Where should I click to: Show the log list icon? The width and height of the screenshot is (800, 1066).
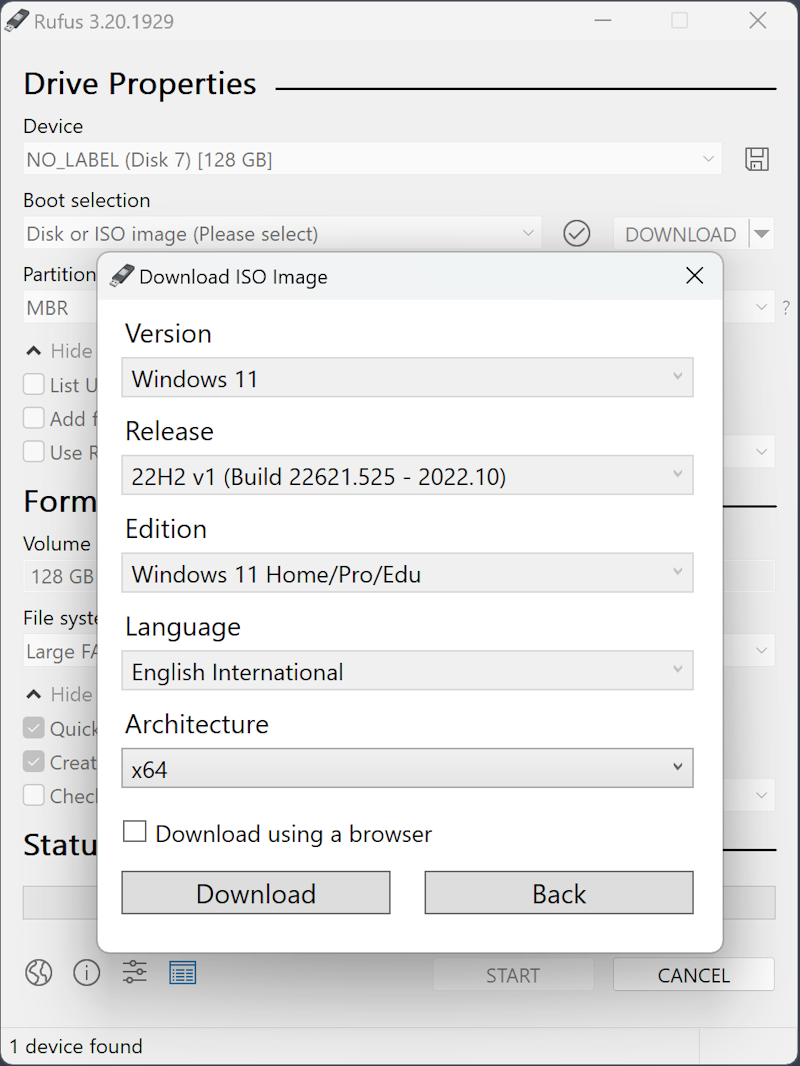click(x=183, y=972)
